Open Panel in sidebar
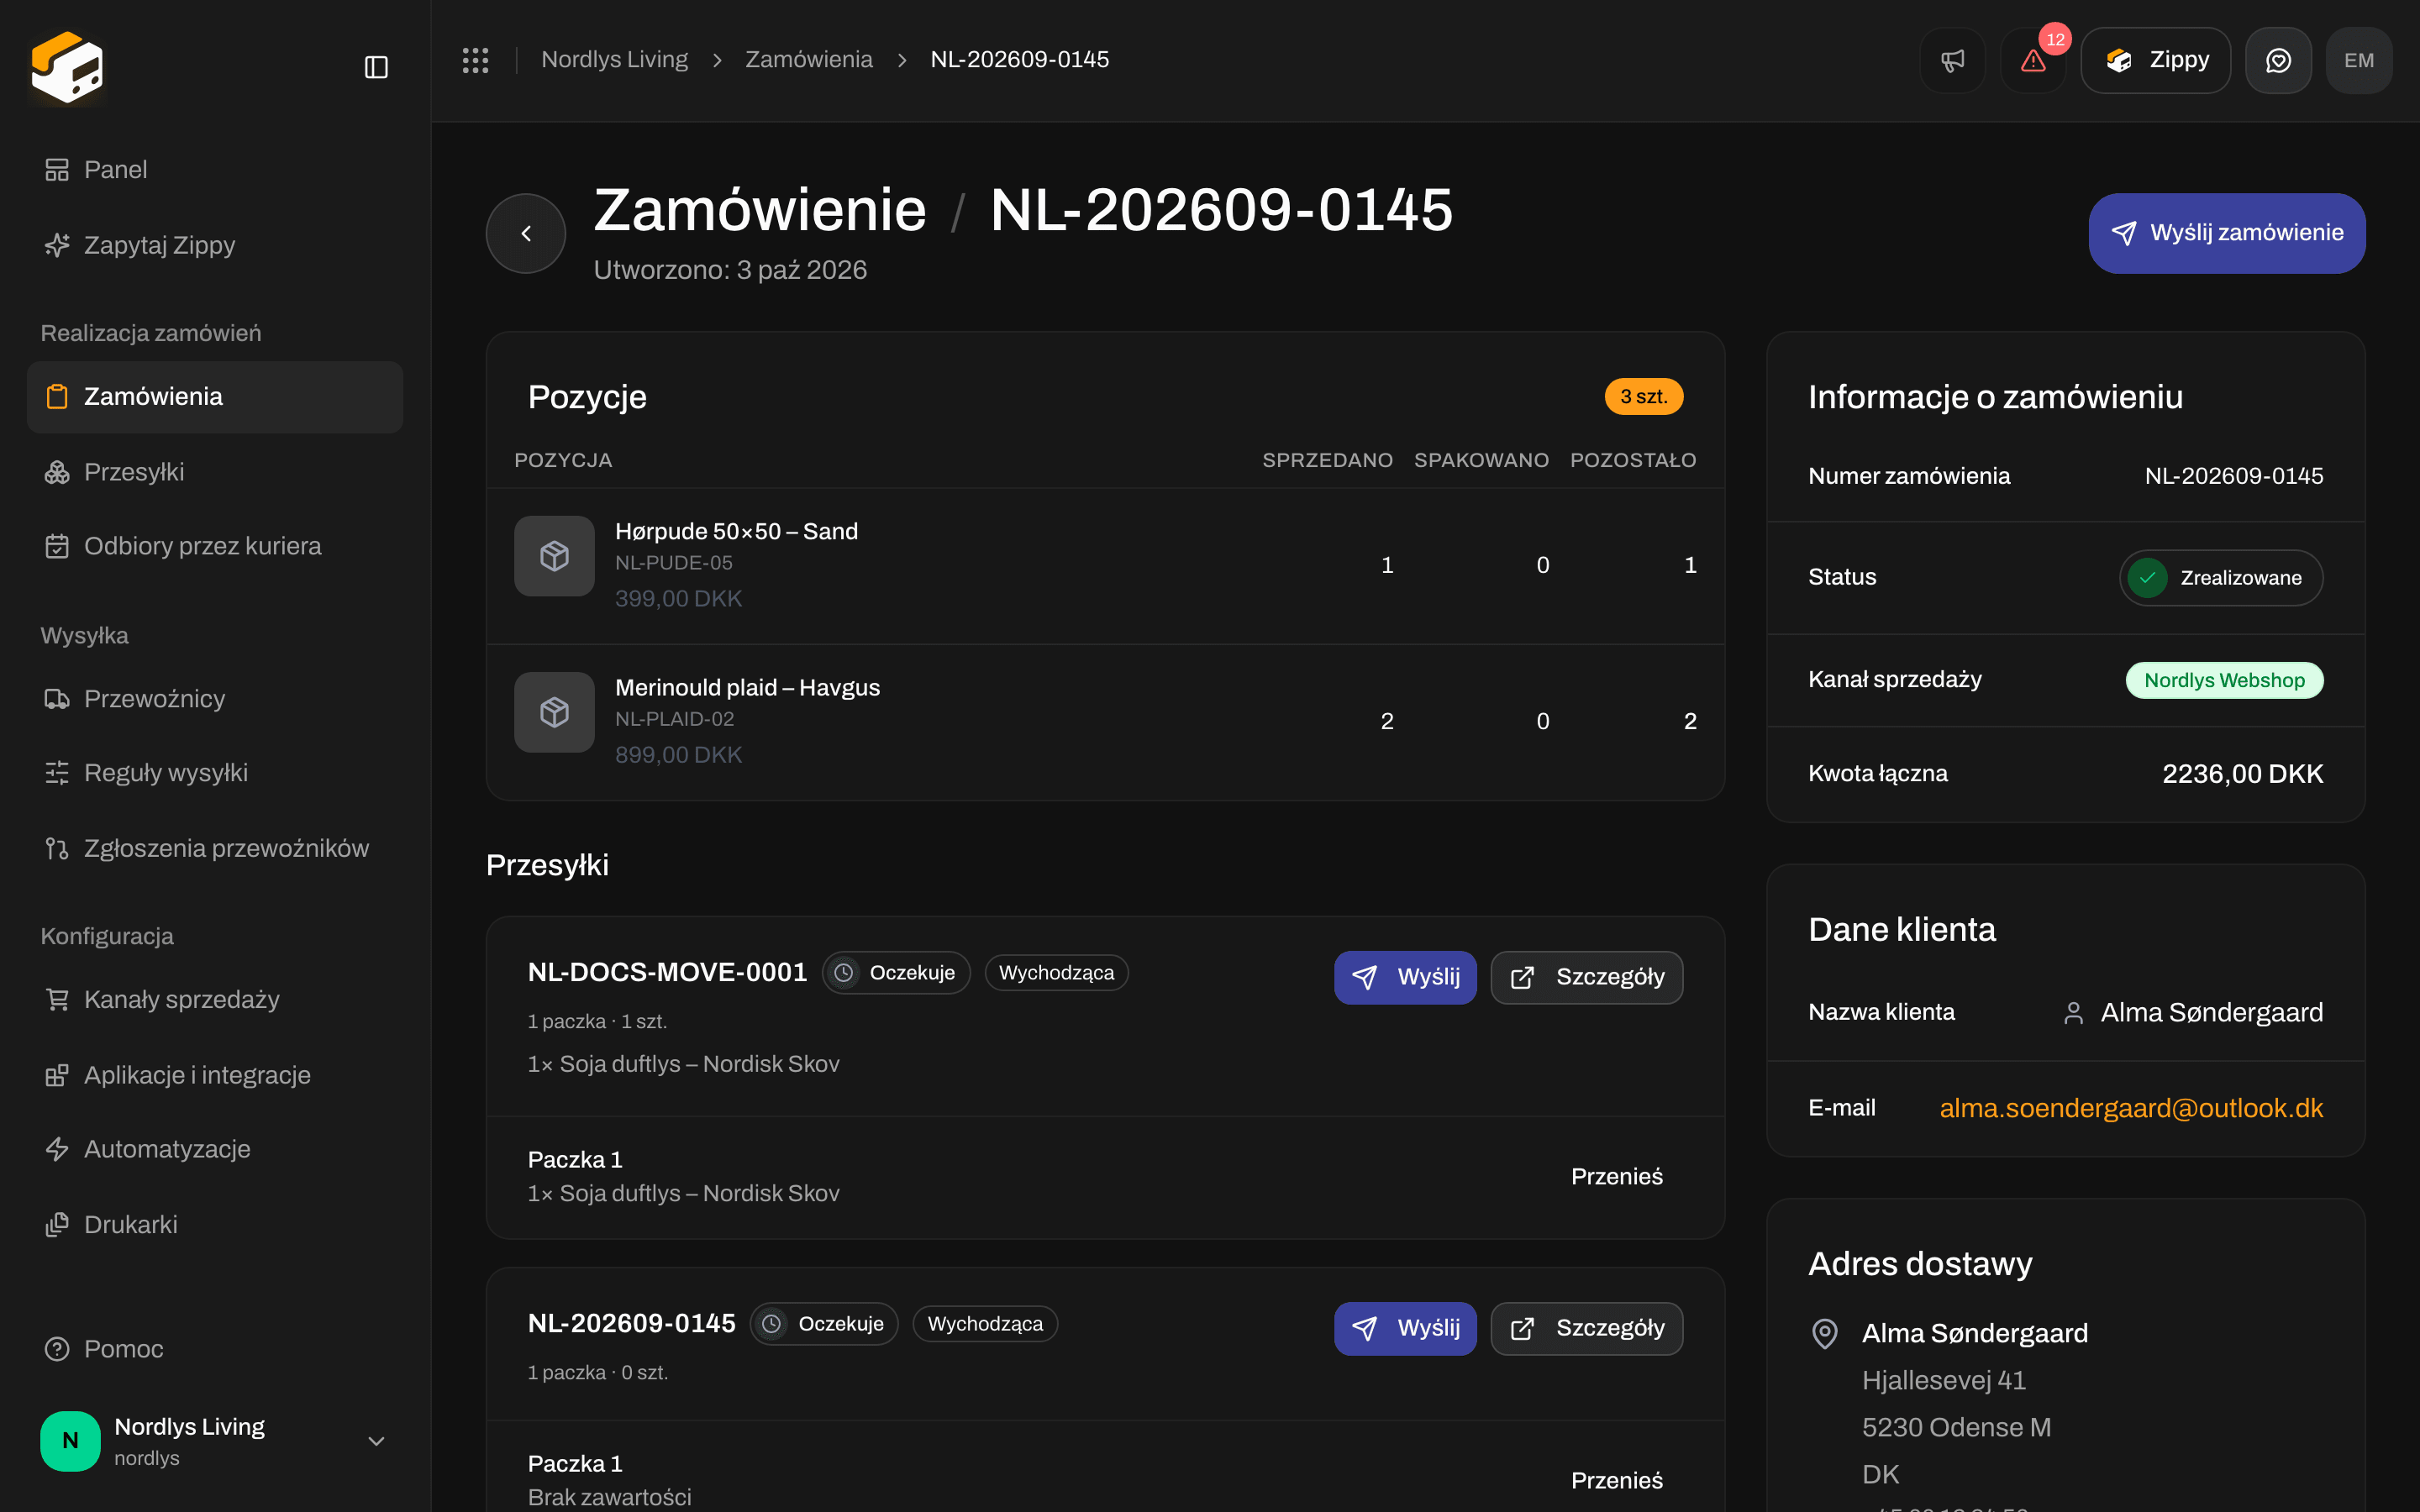The image size is (2420, 1512). 215,170
